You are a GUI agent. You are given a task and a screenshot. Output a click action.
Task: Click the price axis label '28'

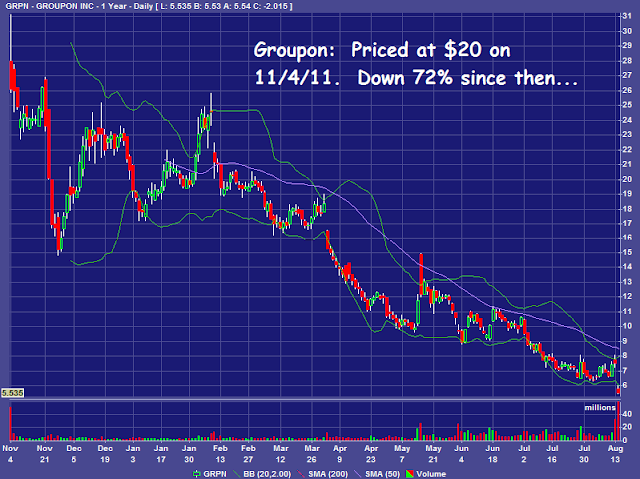627,60
